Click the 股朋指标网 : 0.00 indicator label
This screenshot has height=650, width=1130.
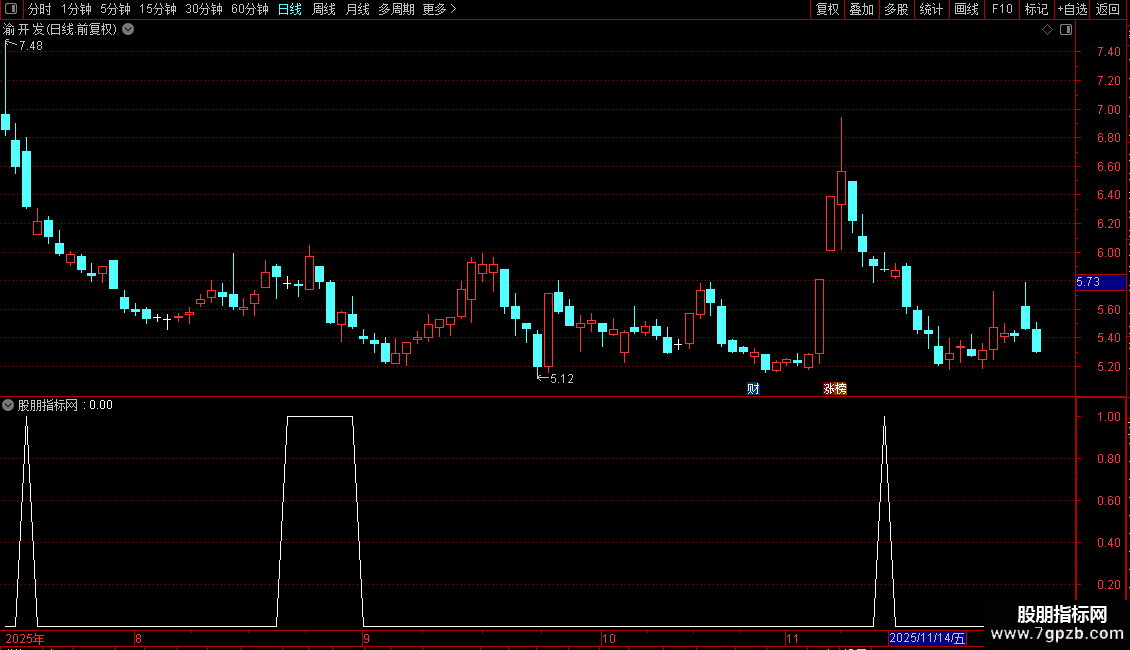pos(65,405)
